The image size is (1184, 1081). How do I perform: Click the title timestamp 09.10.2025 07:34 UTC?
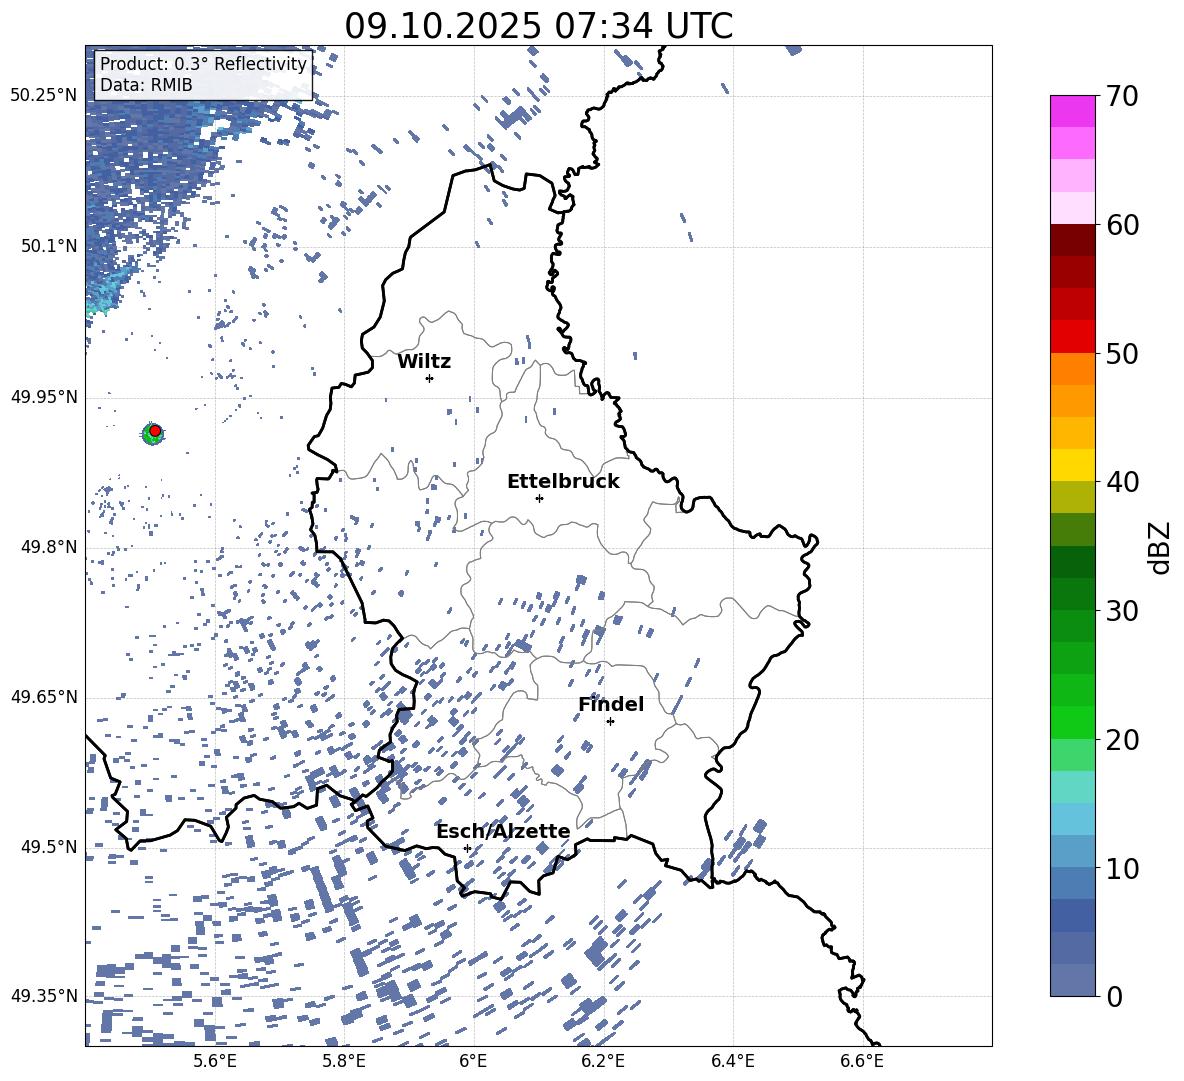tap(538, 26)
